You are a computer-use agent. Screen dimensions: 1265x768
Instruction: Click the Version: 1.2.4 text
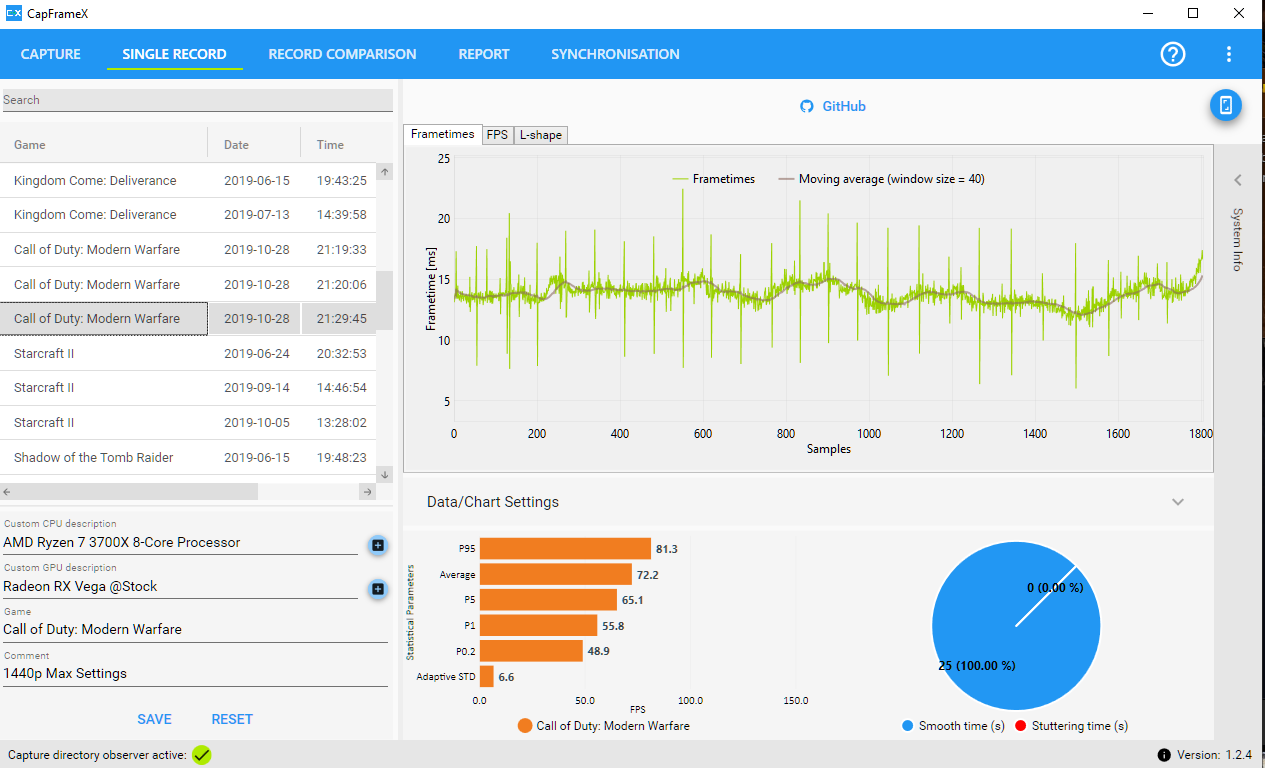(1215, 755)
